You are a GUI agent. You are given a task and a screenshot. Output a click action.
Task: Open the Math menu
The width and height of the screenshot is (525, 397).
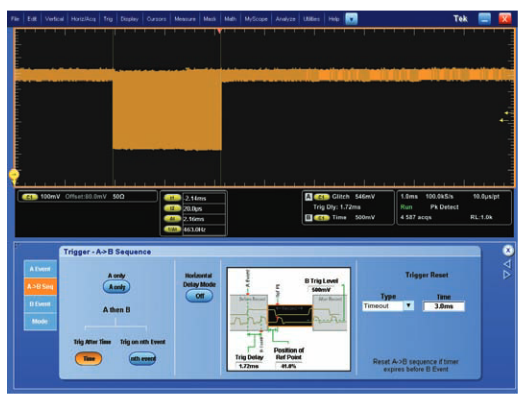pos(230,19)
